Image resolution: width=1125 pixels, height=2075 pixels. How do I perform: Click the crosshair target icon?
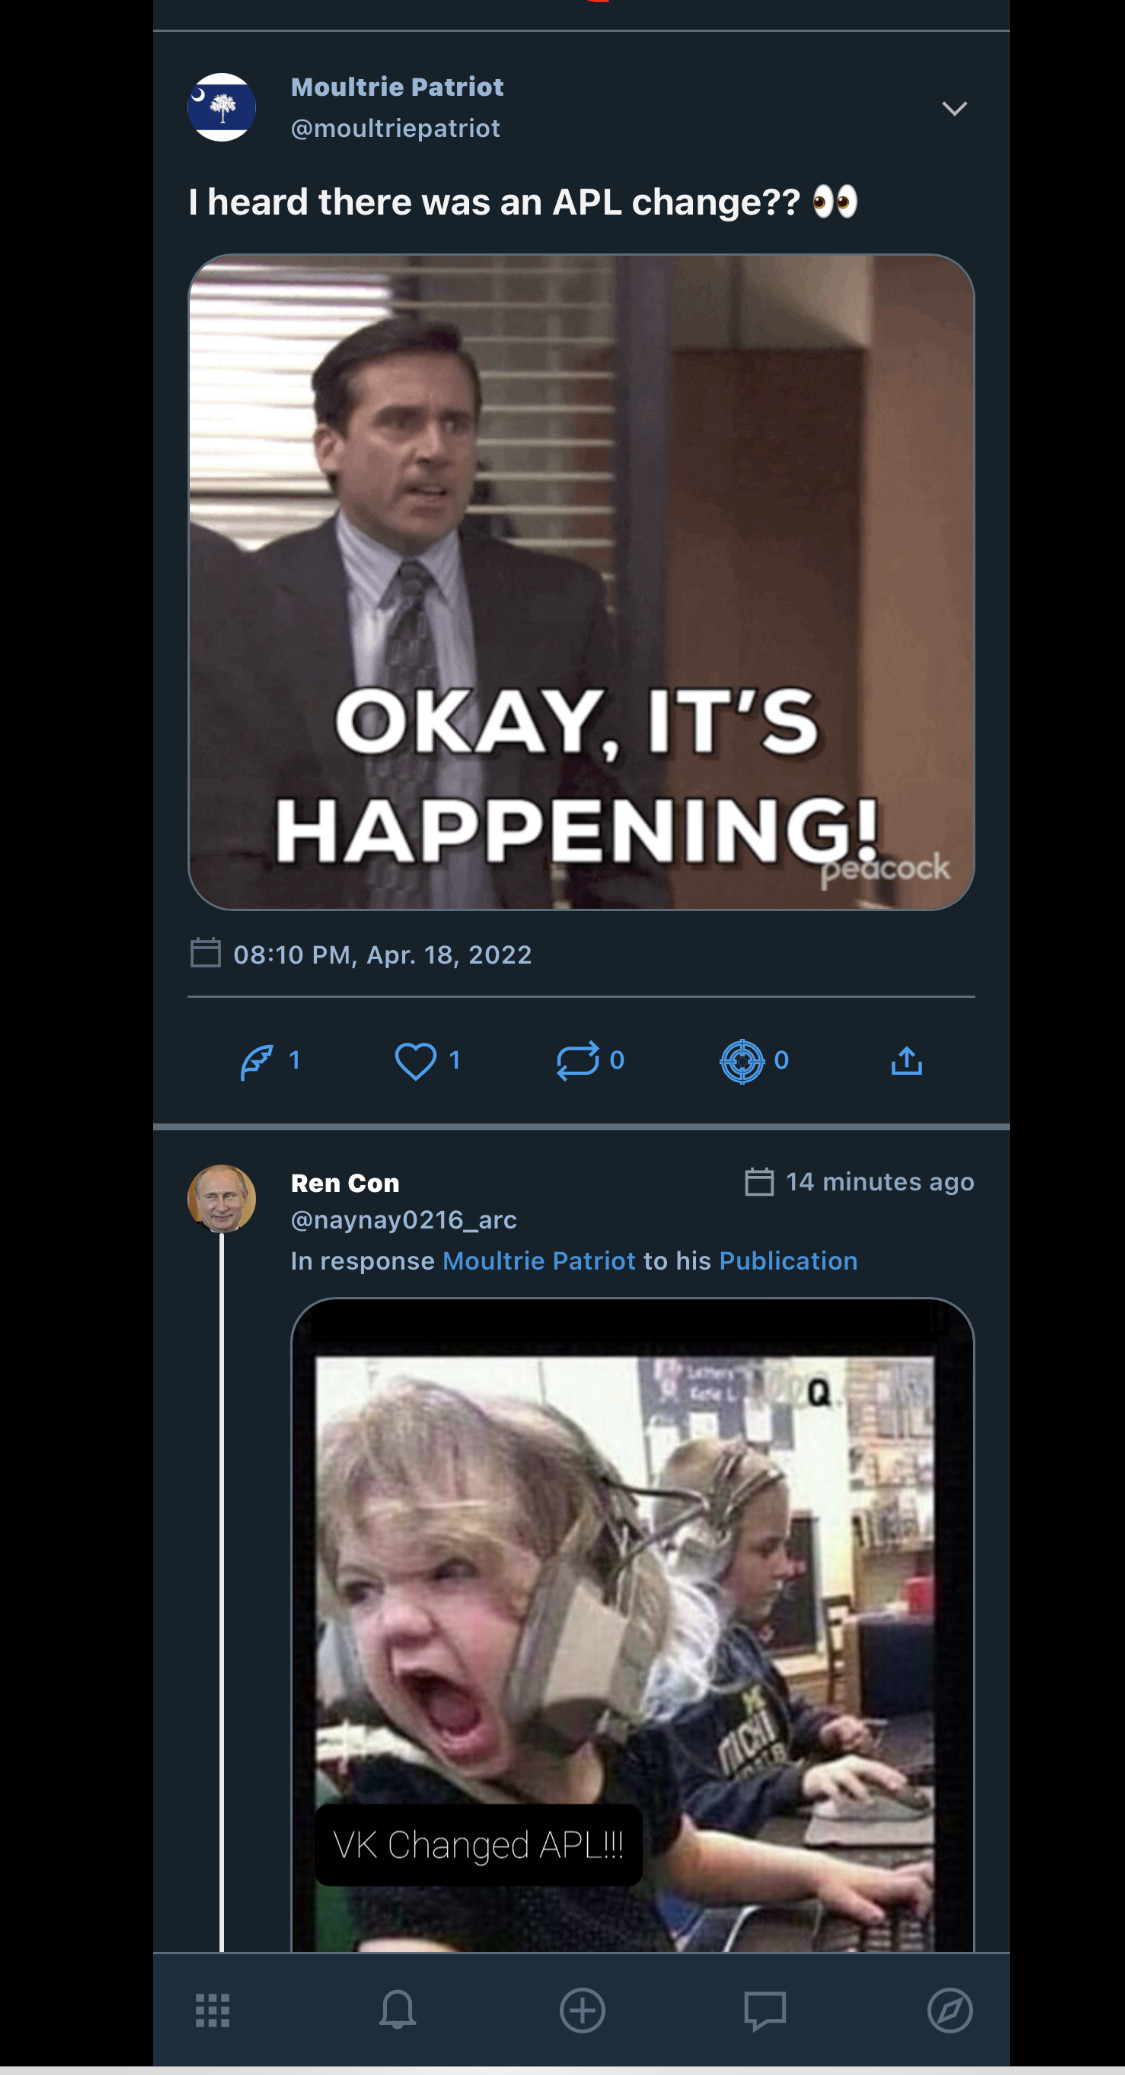(x=742, y=1061)
